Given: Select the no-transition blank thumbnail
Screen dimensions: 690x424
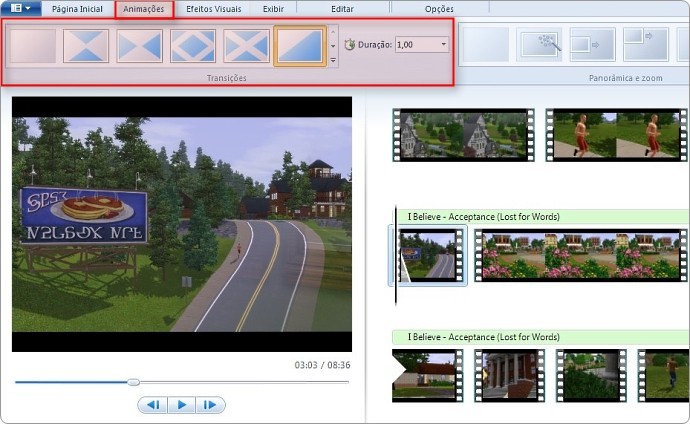Looking at the screenshot, I should pyautogui.click(x=33, y=46).
